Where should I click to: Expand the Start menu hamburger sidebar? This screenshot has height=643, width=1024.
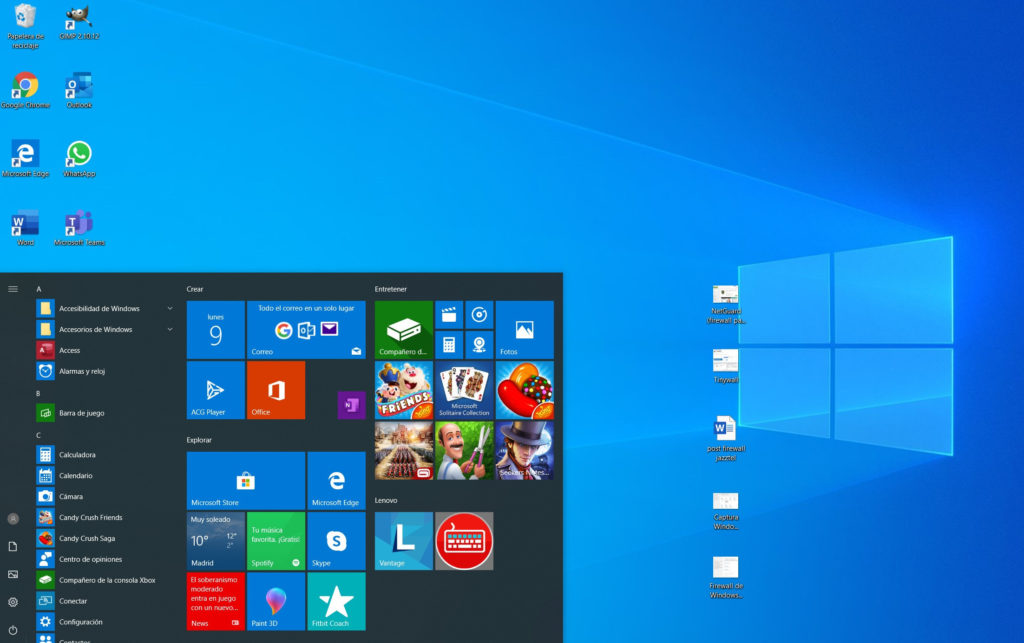13,288
